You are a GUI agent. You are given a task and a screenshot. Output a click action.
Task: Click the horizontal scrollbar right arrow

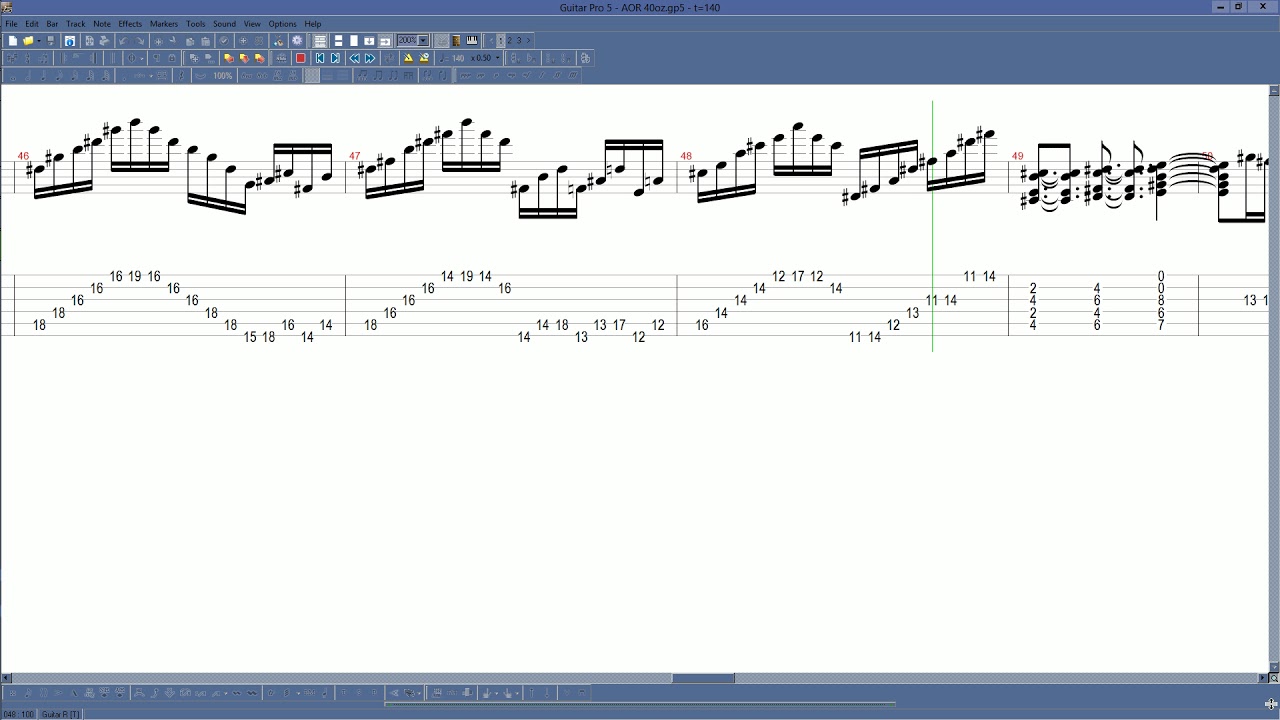1262,678
